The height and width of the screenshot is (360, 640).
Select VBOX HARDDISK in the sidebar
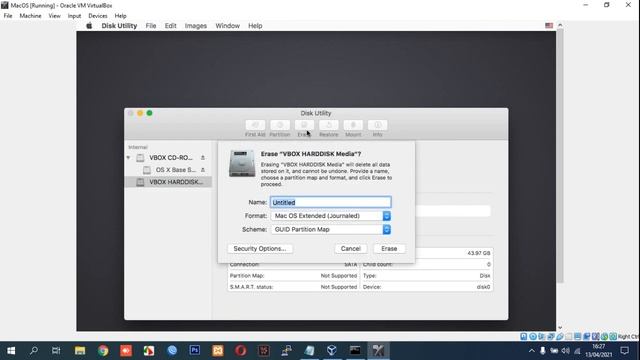[168, 182]
